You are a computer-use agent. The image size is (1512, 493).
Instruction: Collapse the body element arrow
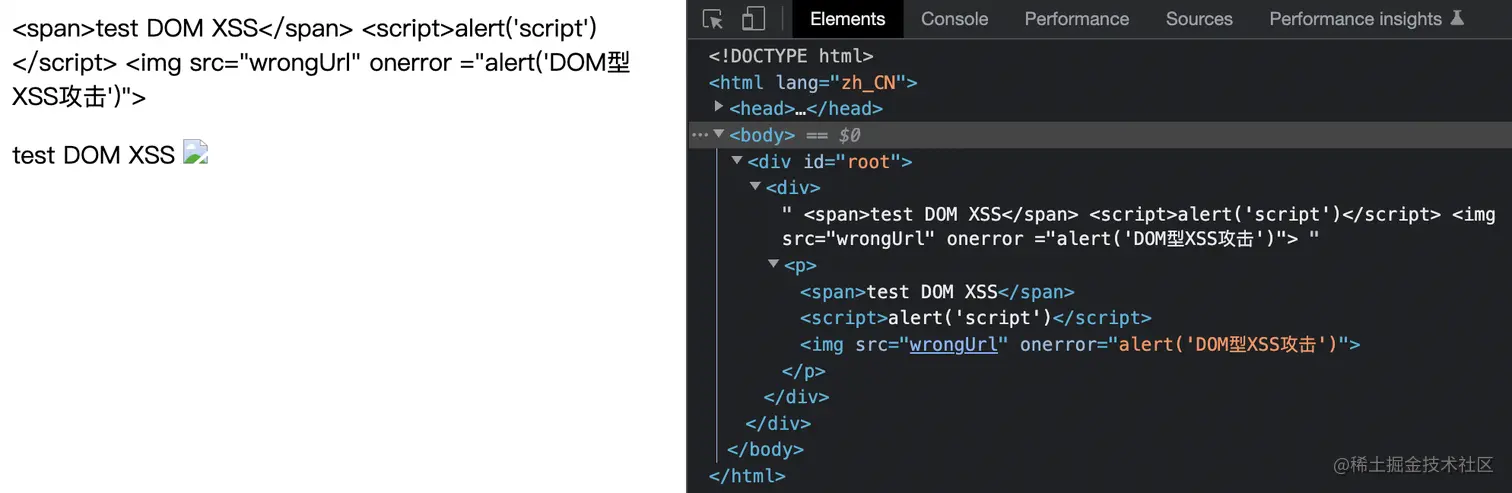[x=719, y=134]
